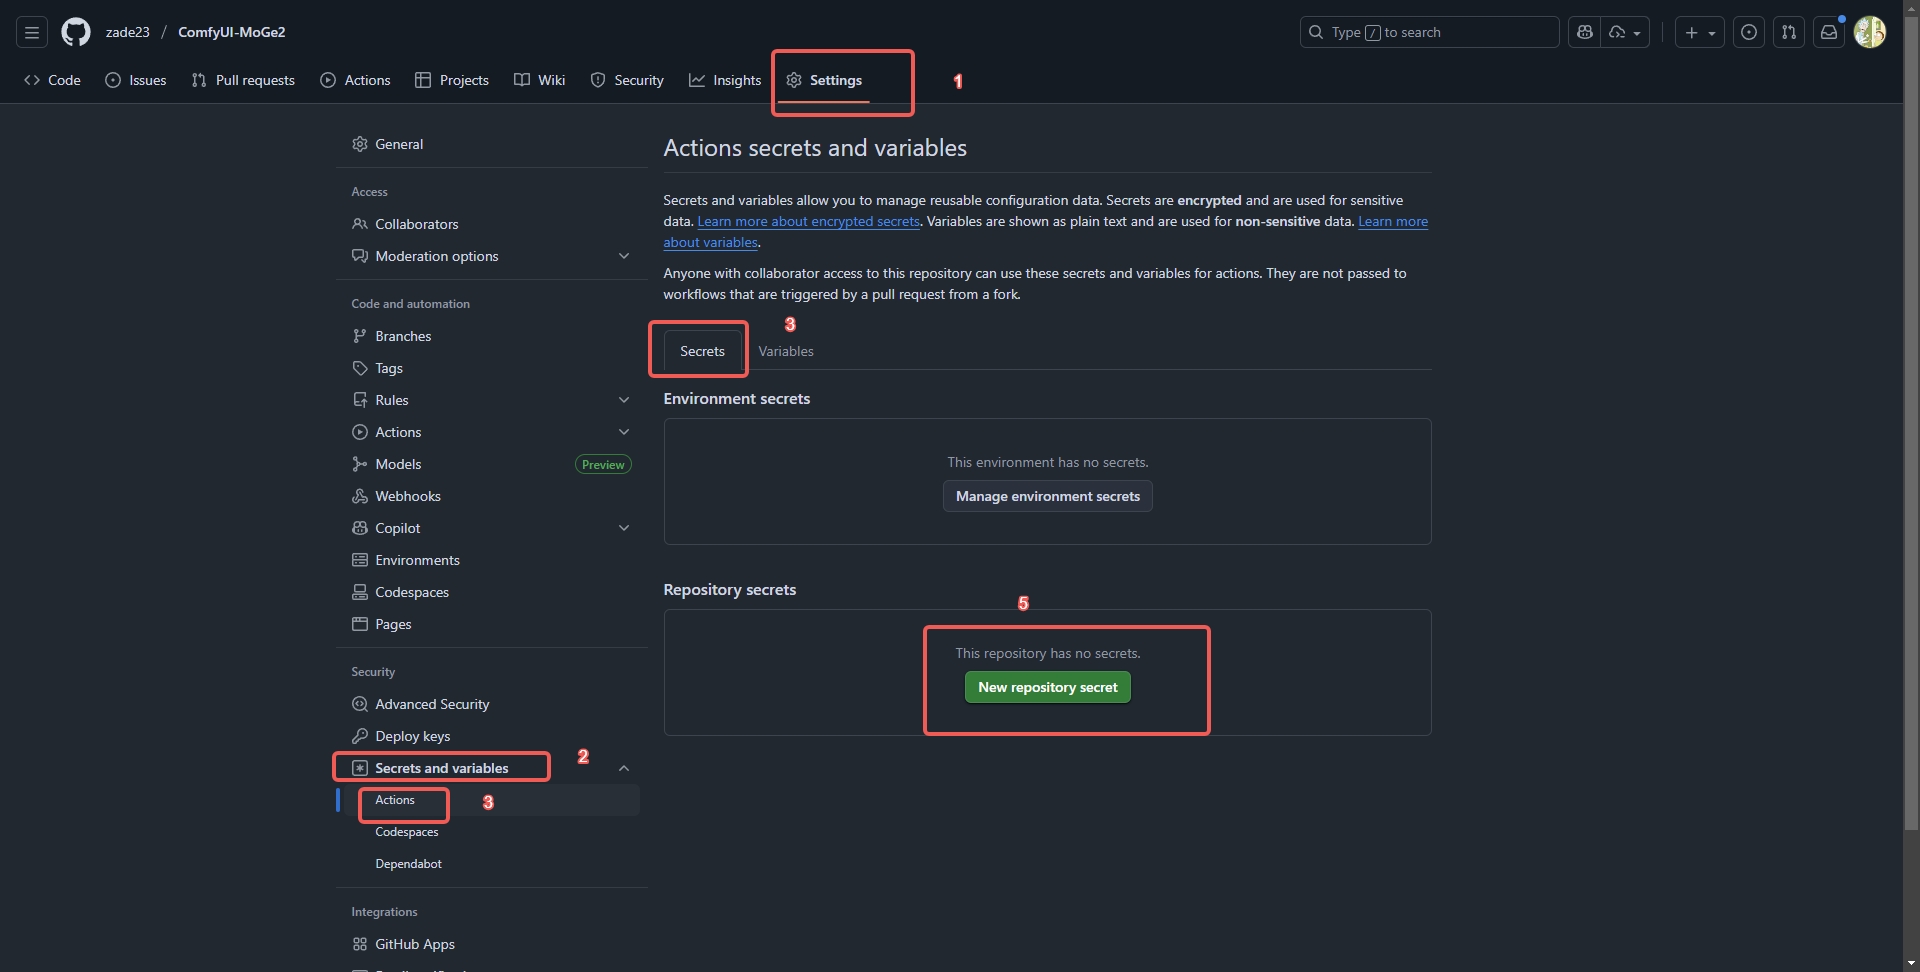Open Advanced Security settings
1920x972 pixels.
[492, 704]
